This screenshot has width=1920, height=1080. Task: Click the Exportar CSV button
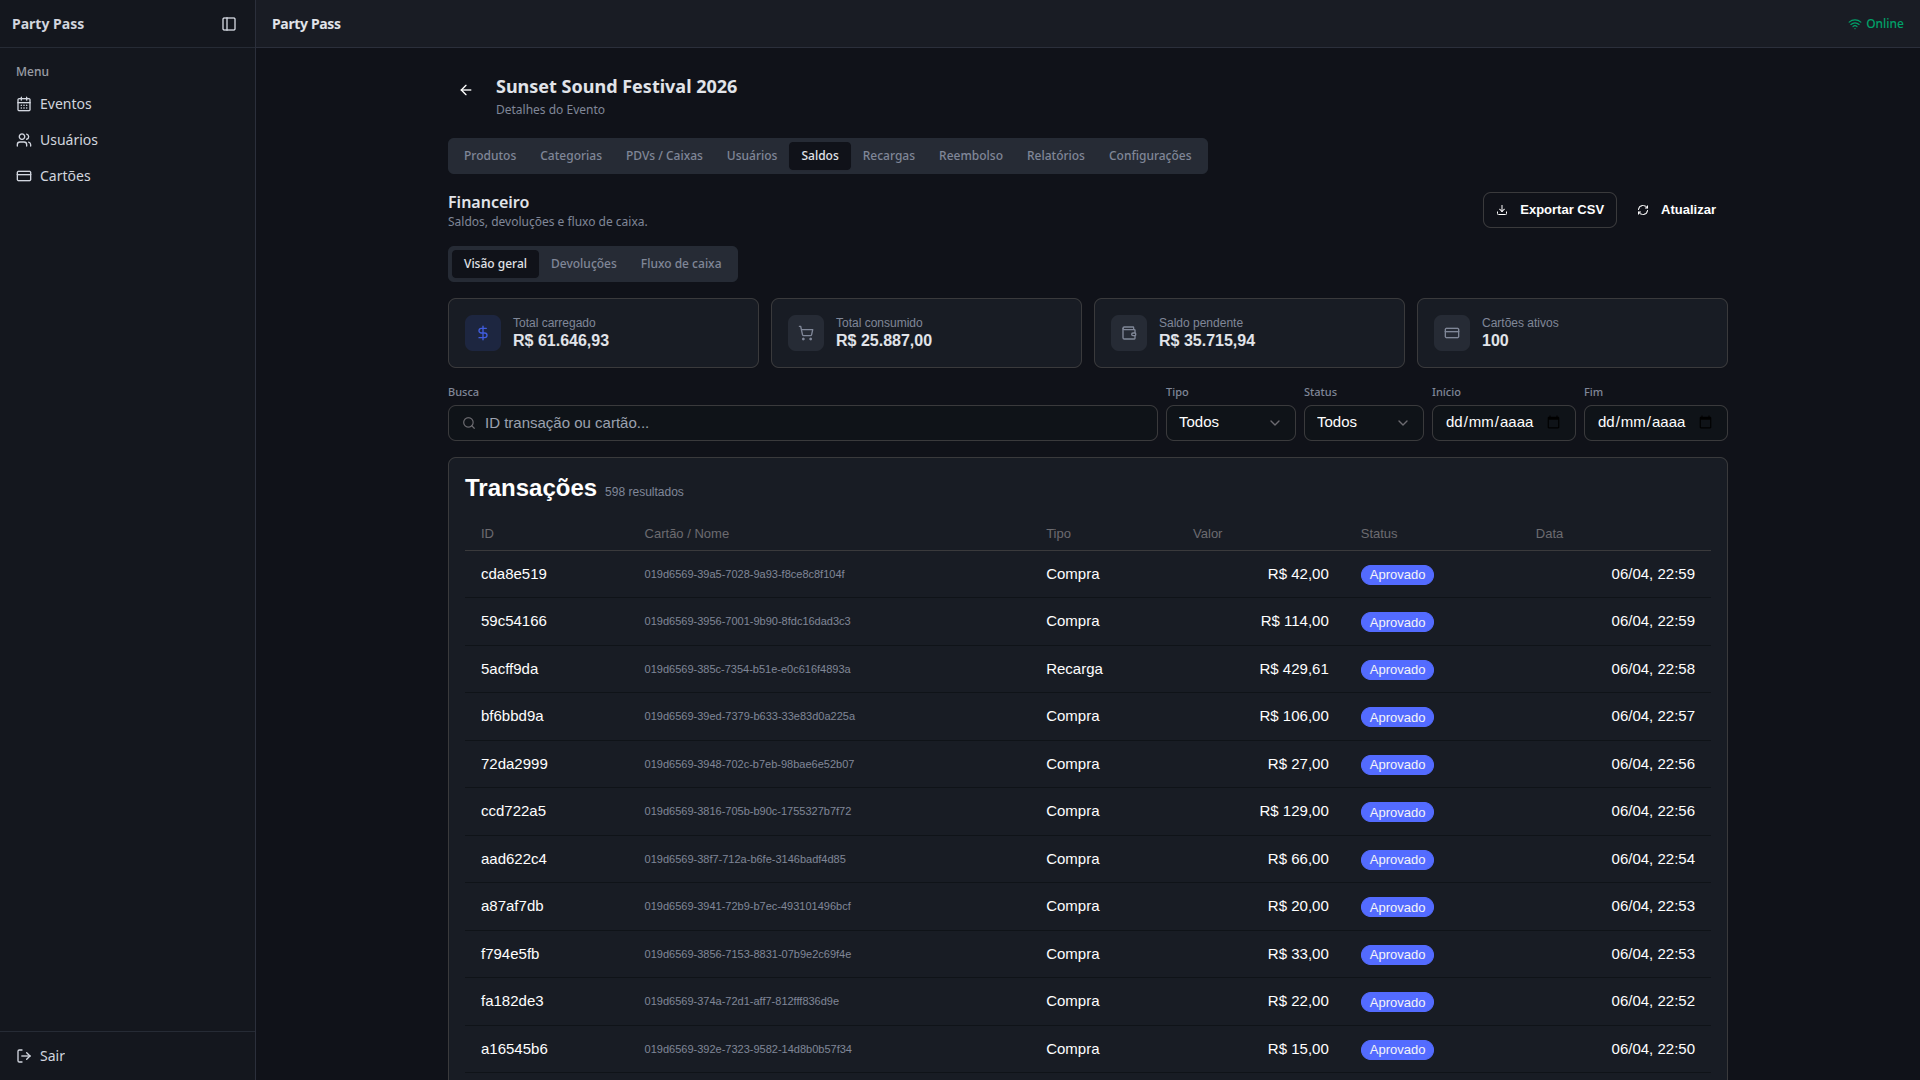click(1549, 210)
